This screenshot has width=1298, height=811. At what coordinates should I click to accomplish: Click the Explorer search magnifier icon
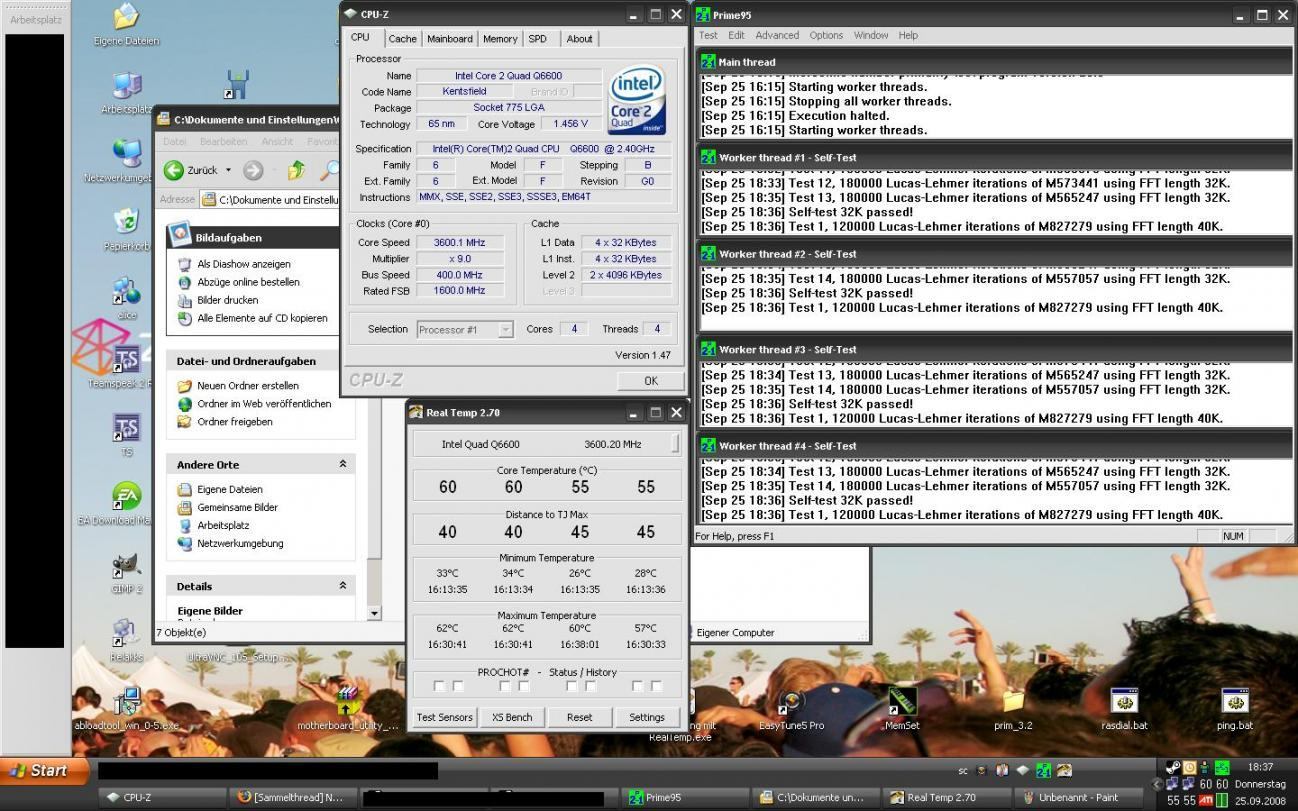329,170
